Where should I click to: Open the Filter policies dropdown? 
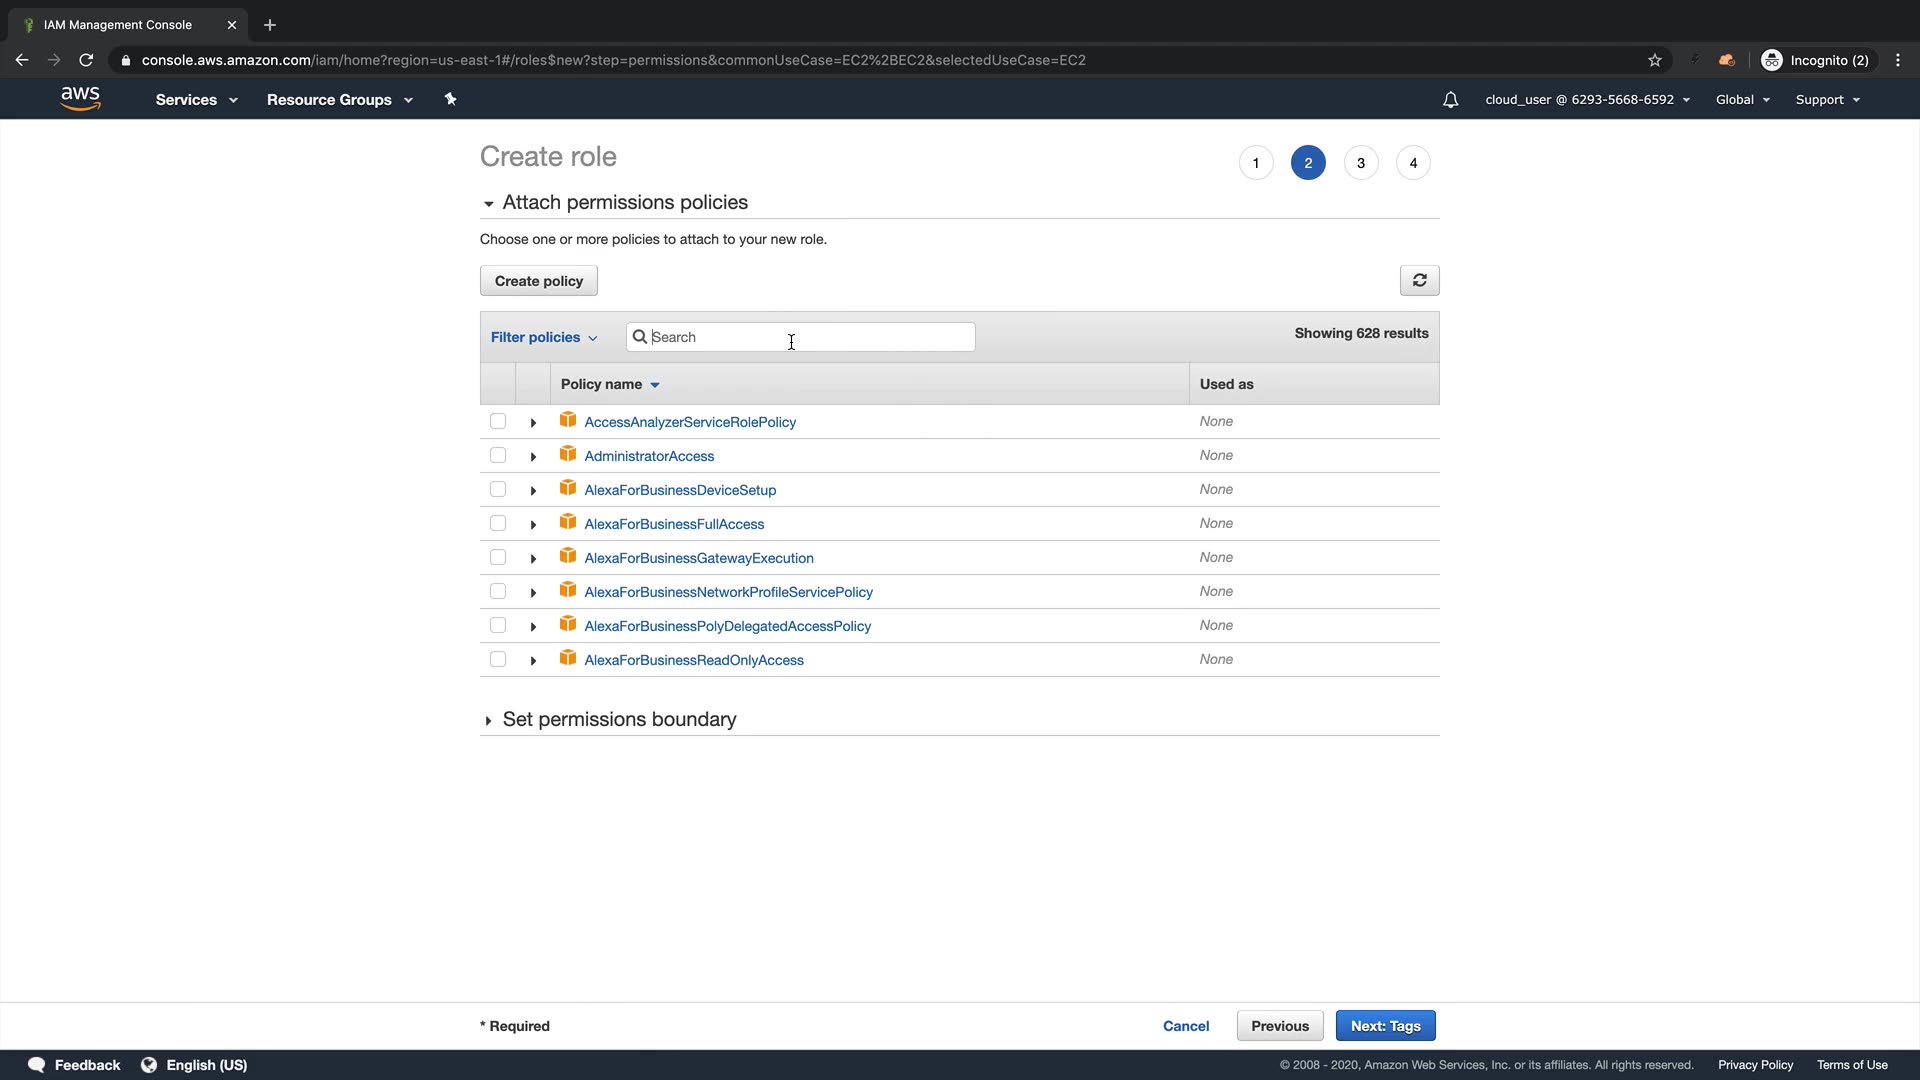(x=543, y=338)
